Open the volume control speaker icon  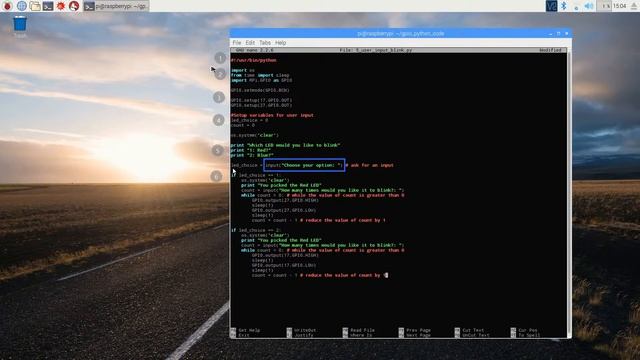point(589,6)
